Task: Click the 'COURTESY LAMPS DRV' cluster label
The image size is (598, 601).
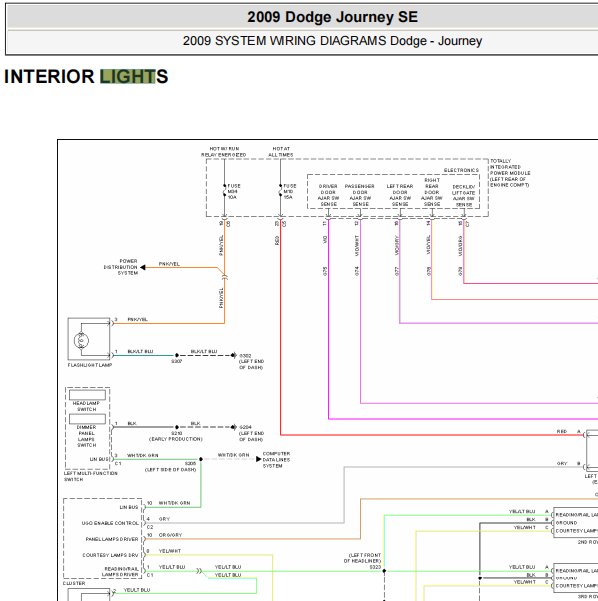Action: tap(110, 555)
